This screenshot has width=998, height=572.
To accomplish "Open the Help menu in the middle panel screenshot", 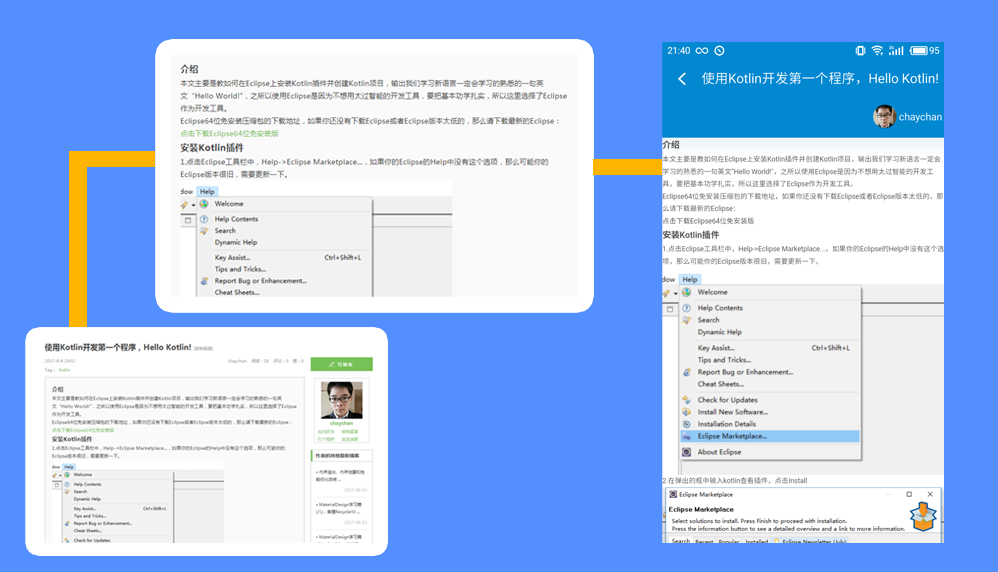I will click(x=207, y=192).
